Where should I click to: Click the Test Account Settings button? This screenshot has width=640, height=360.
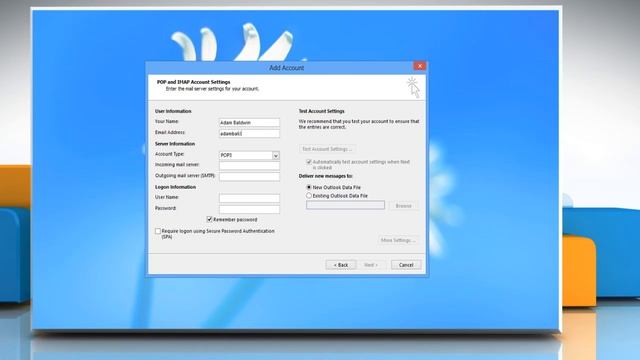327,149
